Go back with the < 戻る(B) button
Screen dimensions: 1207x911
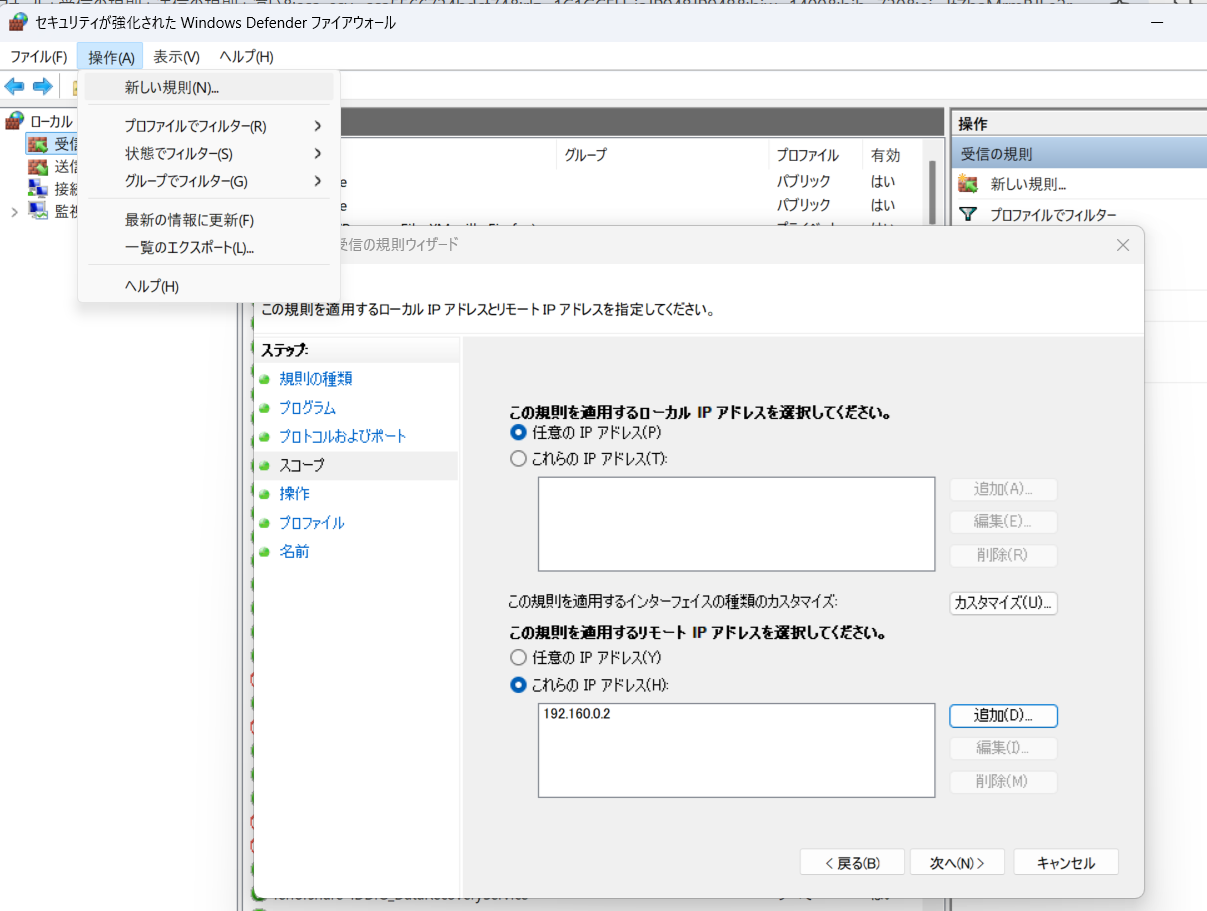(x=852, y=863)
